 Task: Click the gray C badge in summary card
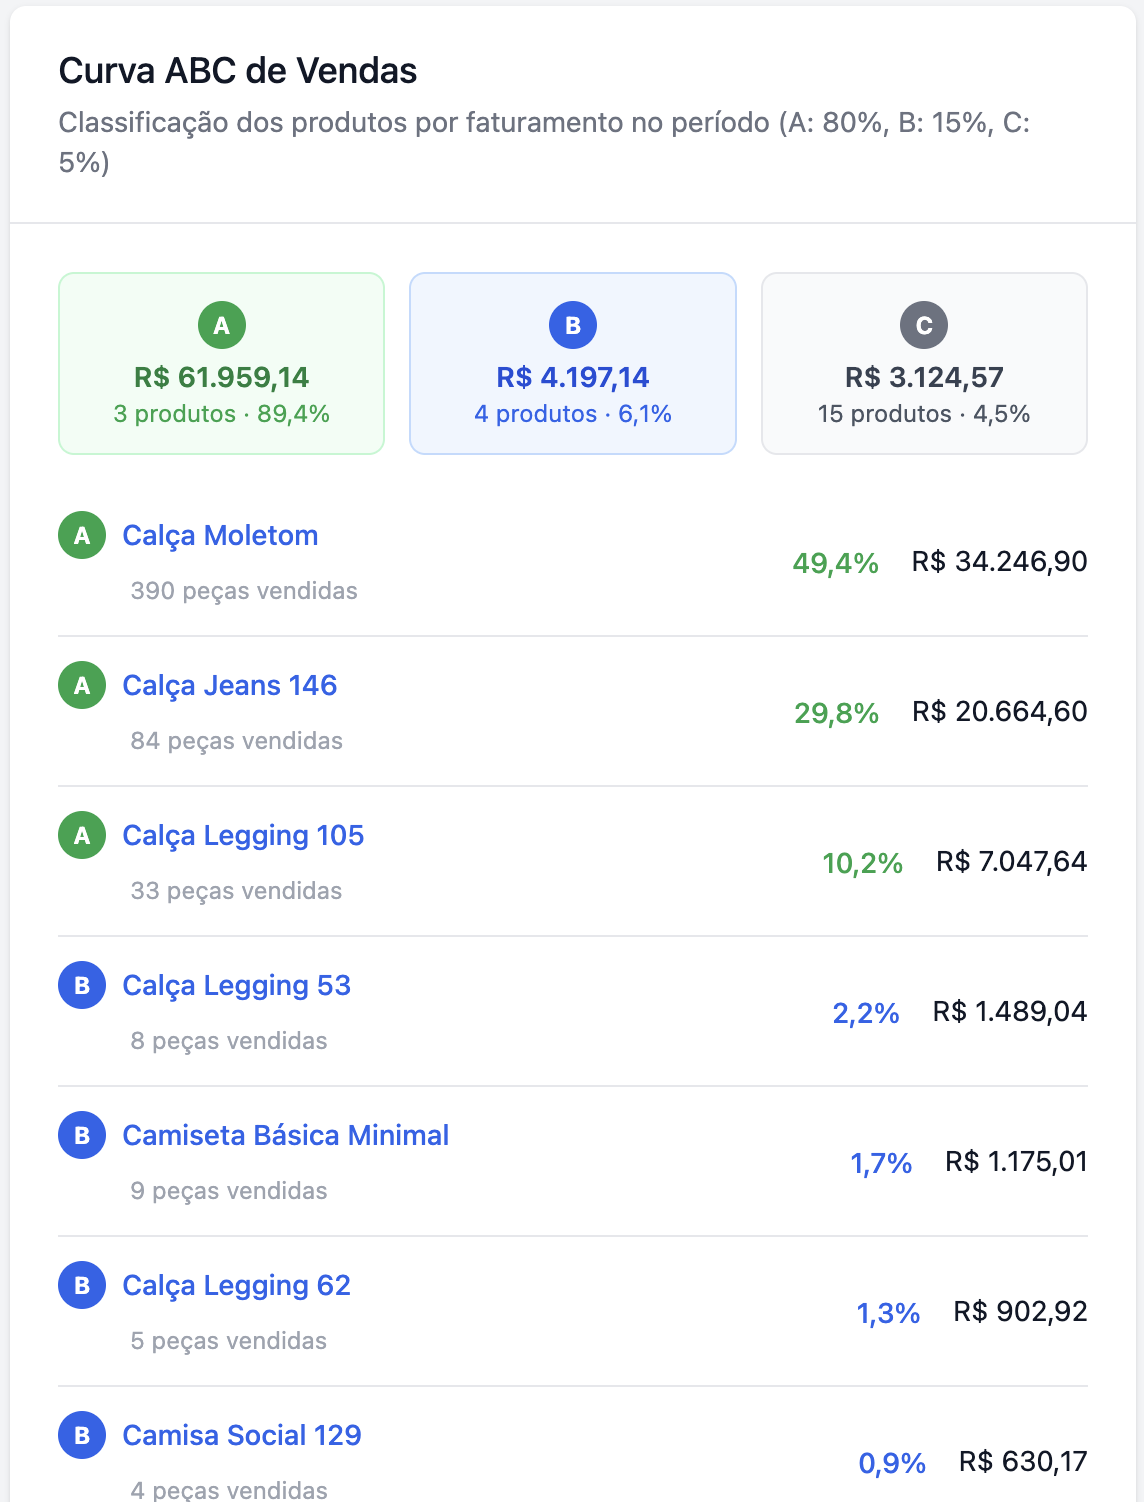click(x=924, y=325)
